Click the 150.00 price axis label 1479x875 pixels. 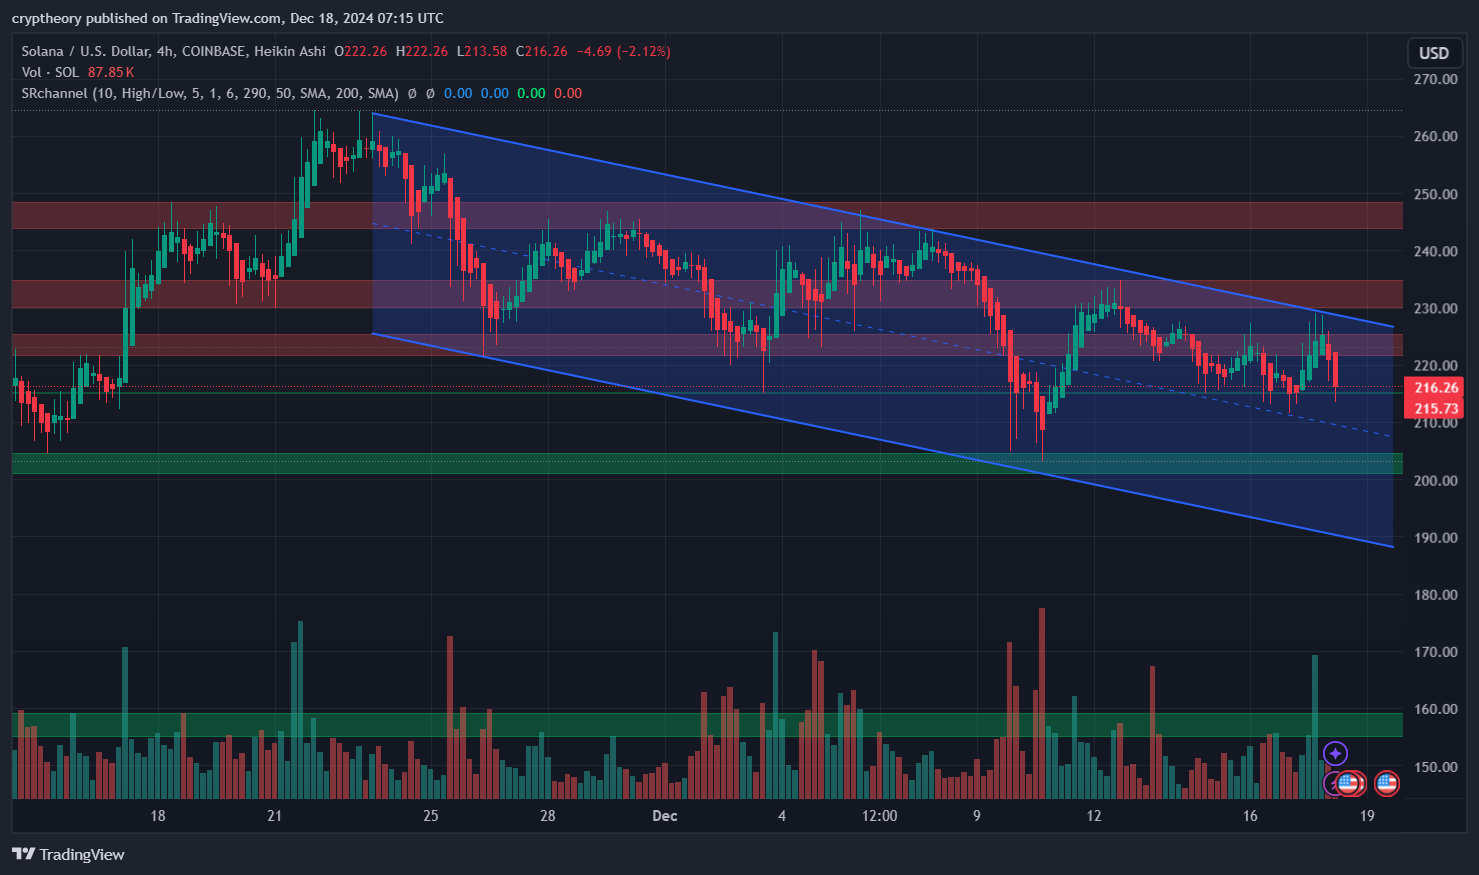tap(1435, 767)
